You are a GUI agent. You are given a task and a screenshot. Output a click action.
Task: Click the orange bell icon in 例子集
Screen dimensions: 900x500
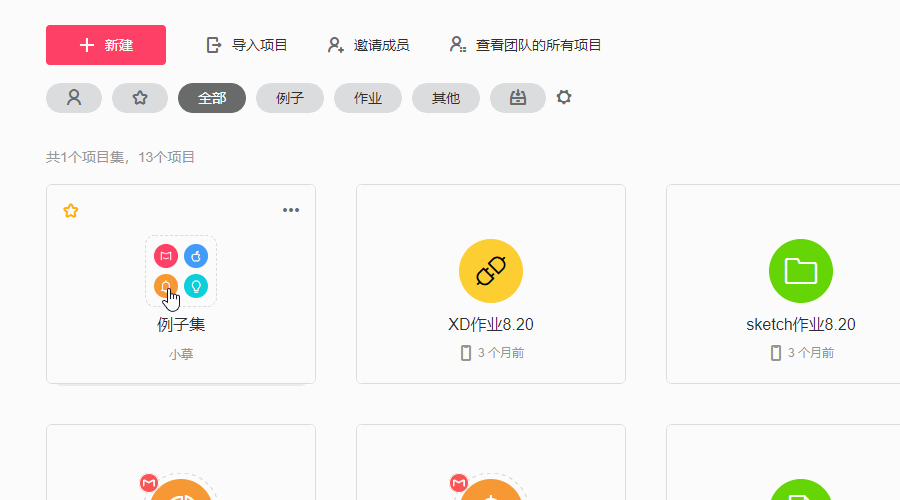(x=166, y=287)
